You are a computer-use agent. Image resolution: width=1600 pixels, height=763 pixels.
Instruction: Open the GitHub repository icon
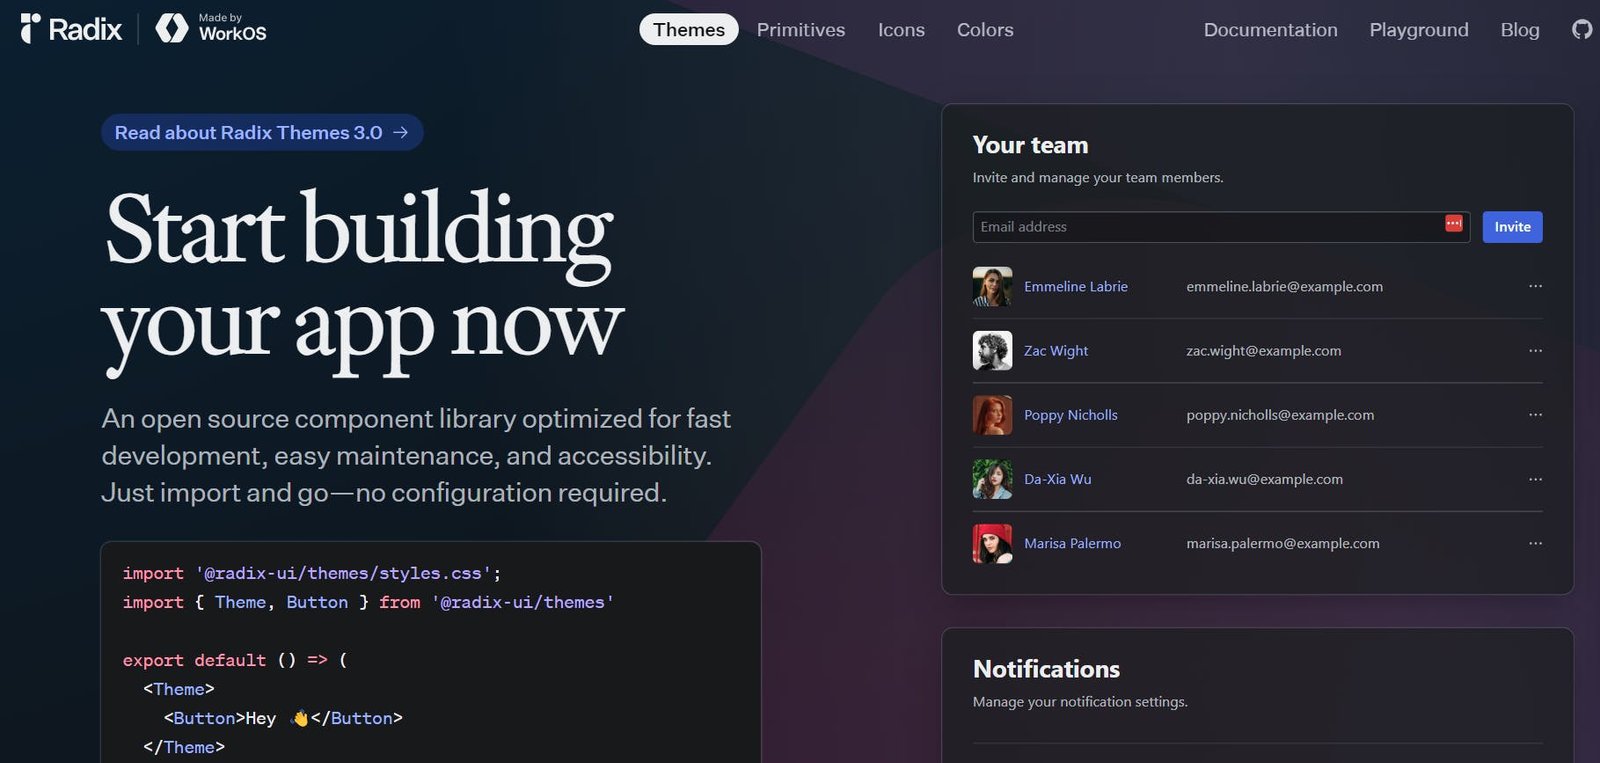point(1581,29)
